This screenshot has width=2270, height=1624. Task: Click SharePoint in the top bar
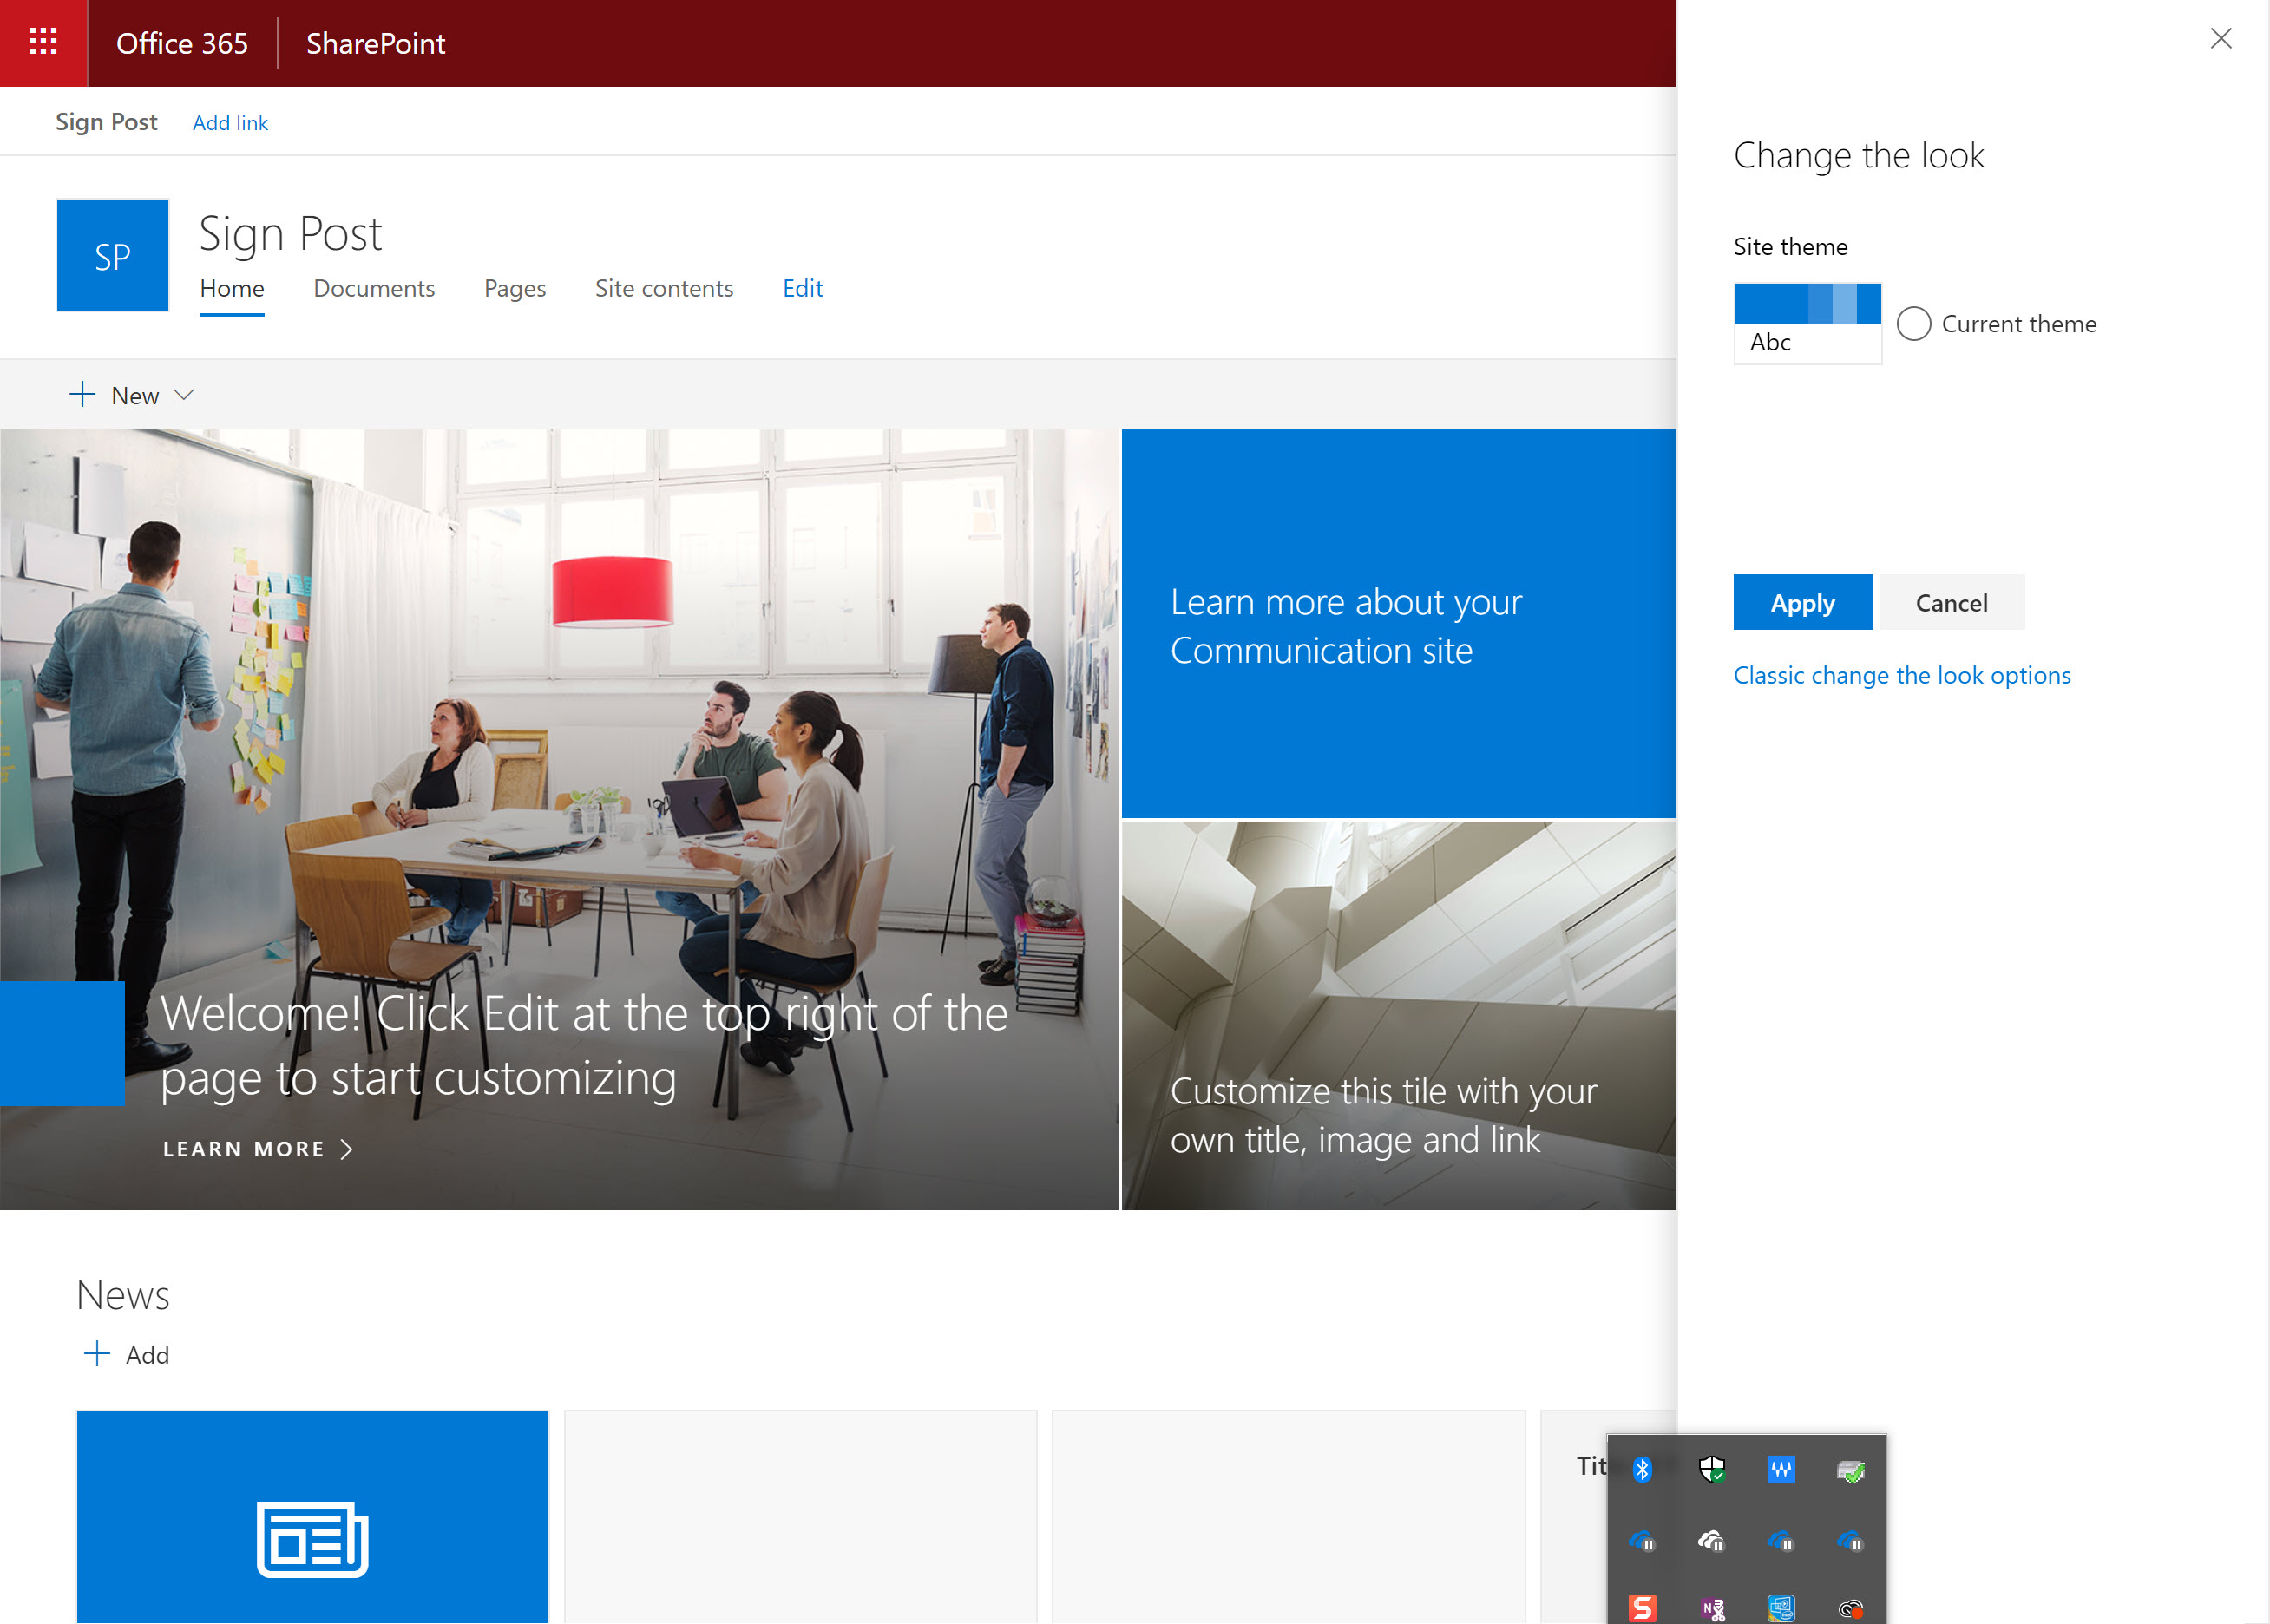pyautogui.click(x=375, y=43)
